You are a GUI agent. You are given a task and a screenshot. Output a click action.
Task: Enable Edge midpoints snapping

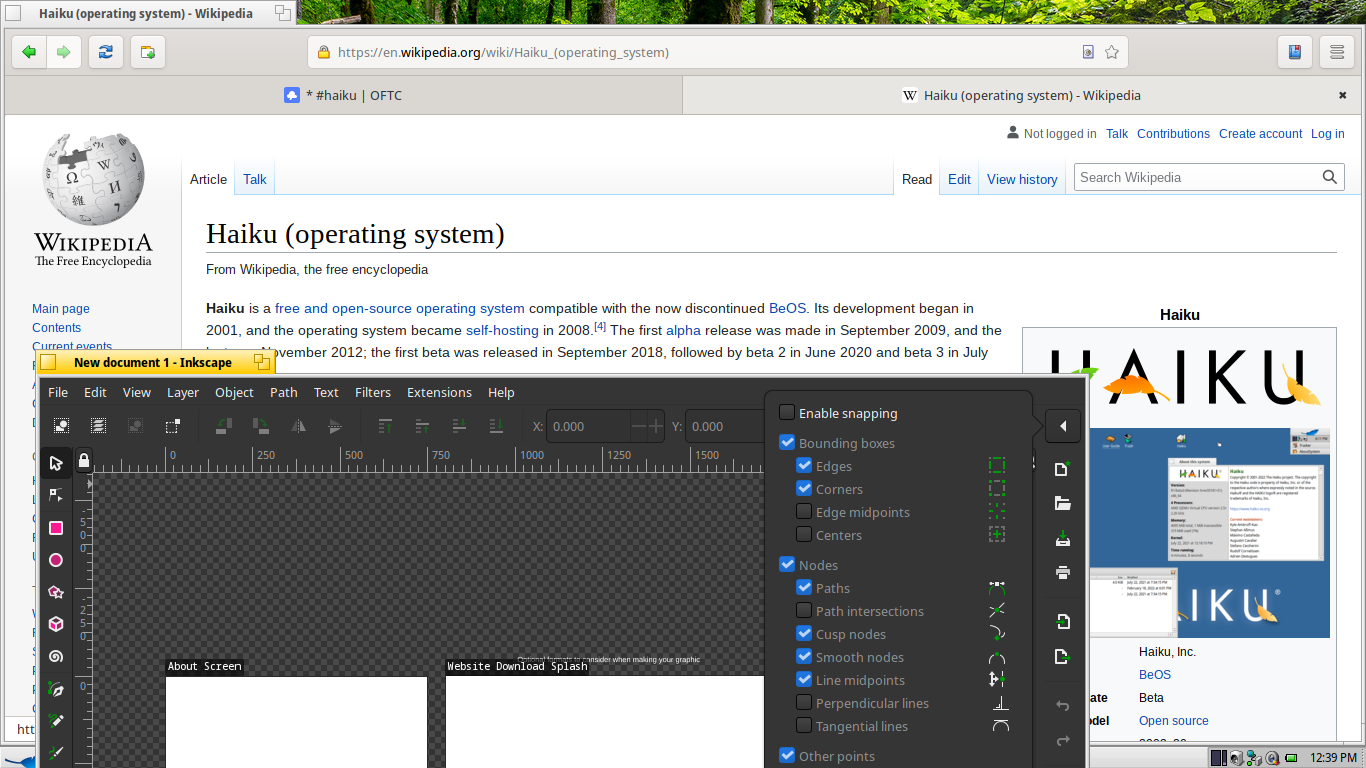tap(804, 512)
